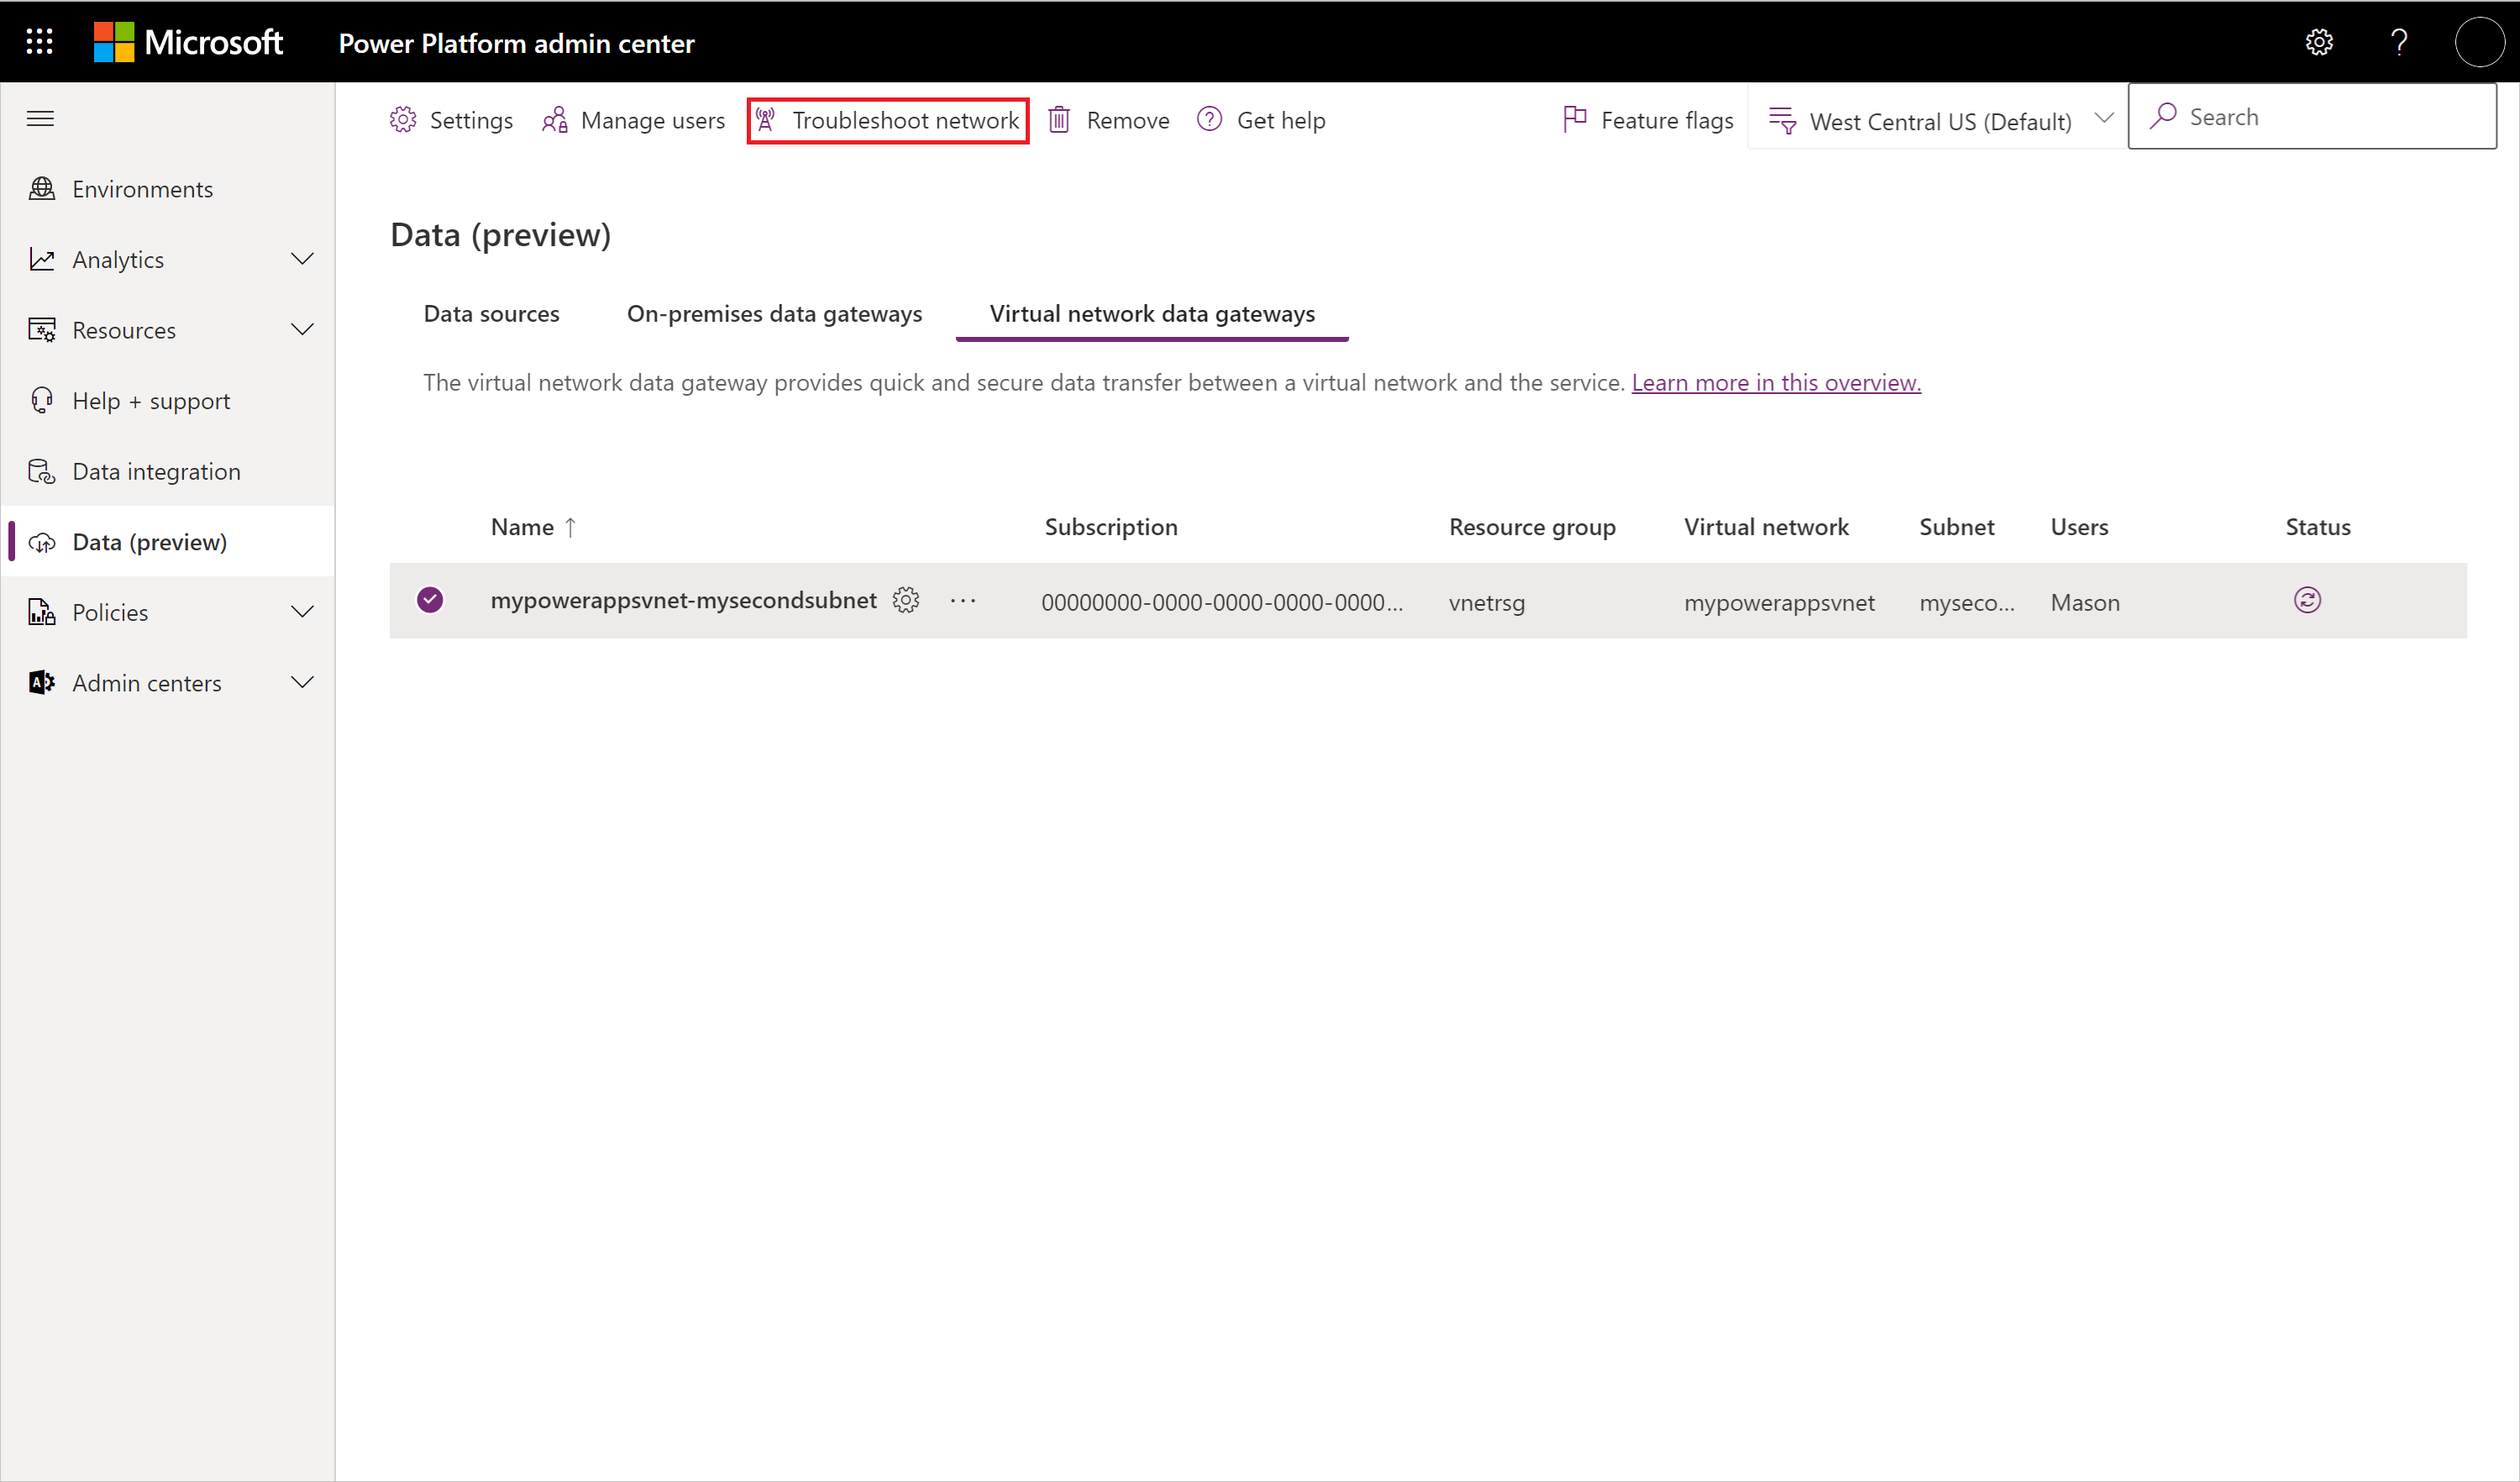Click the Get help circle icon
The image size is (2520, 1482).
[x=1209, y=119]
